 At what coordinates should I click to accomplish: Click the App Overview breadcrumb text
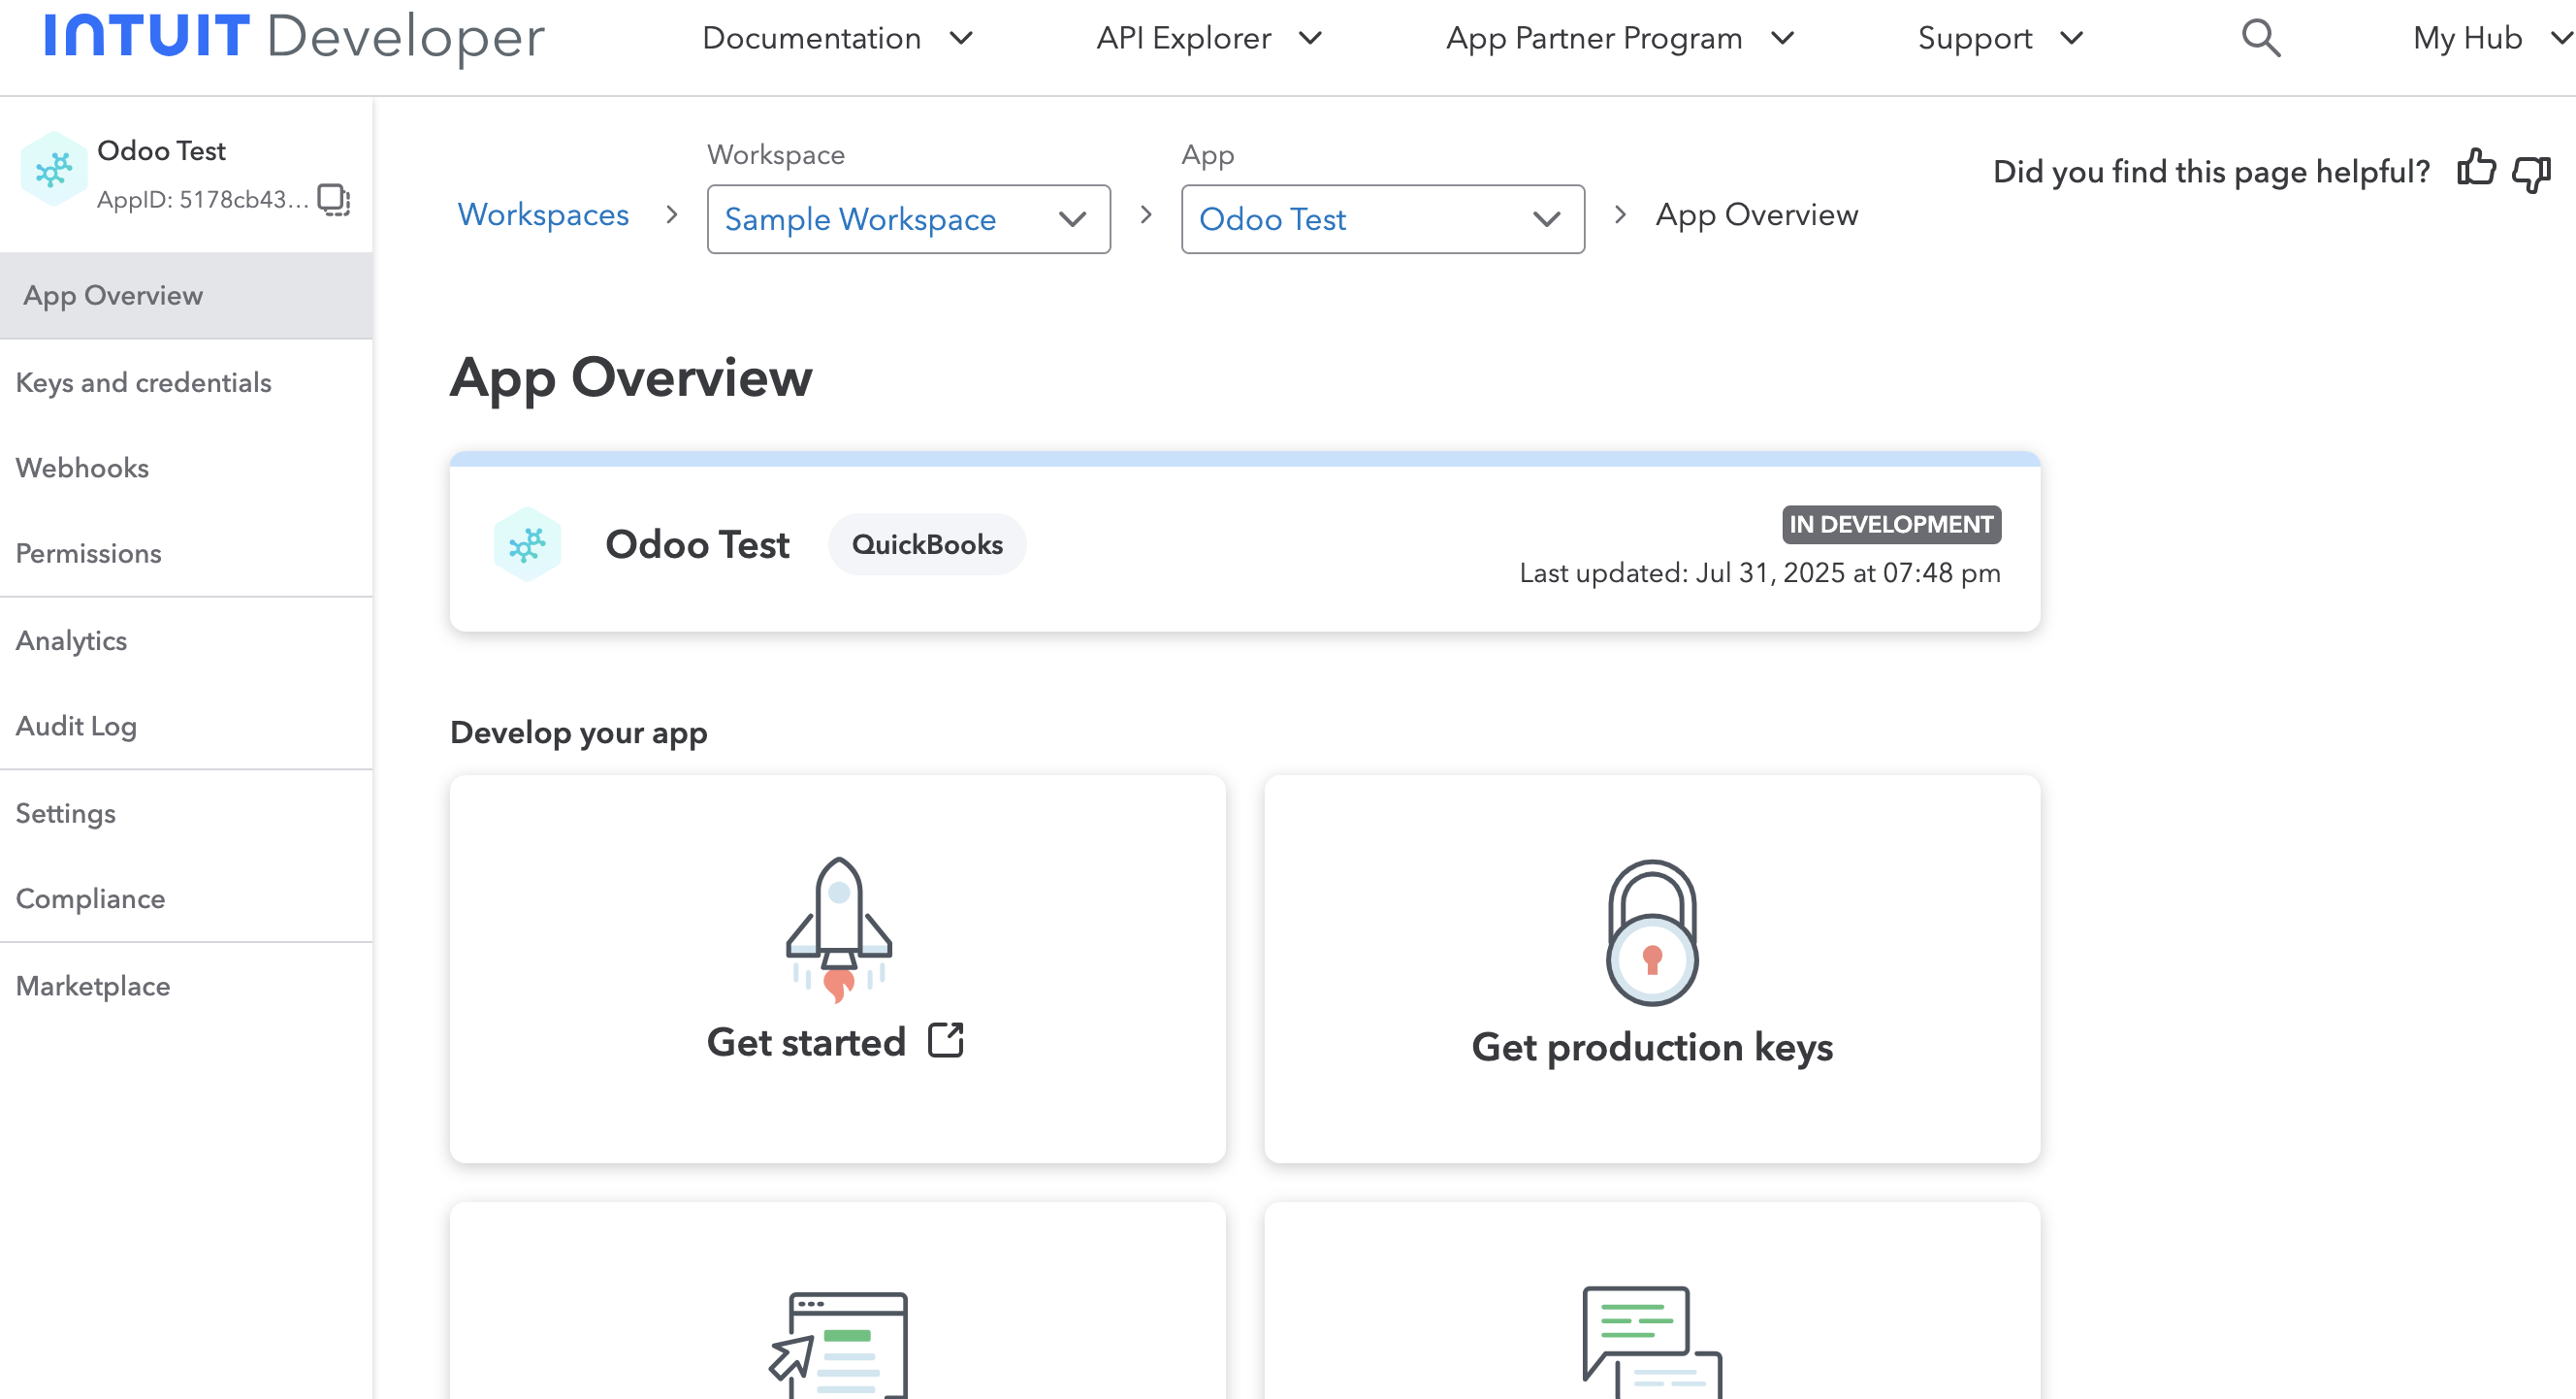pyautogui.click(x=1757, y=214)
